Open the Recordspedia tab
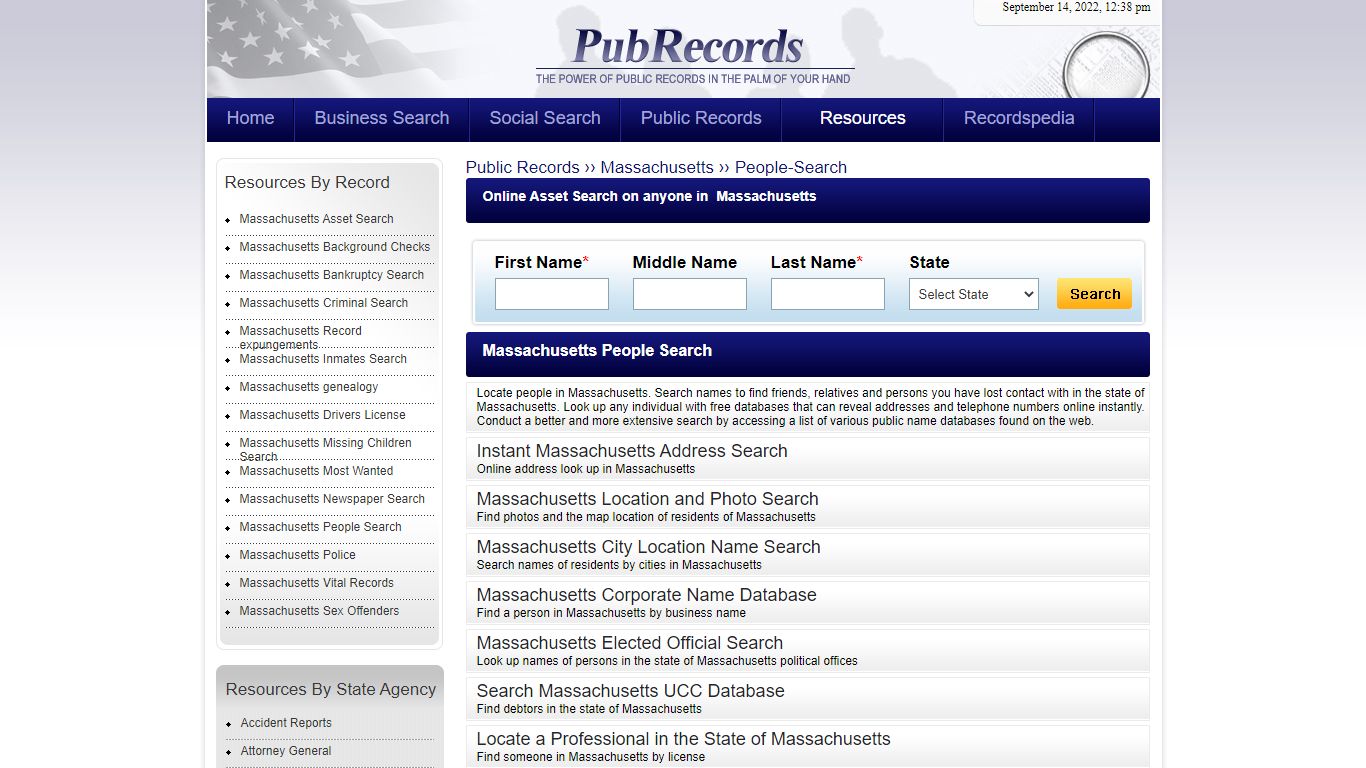Viewport: 1366px width, 768px height. point(1019,118)
